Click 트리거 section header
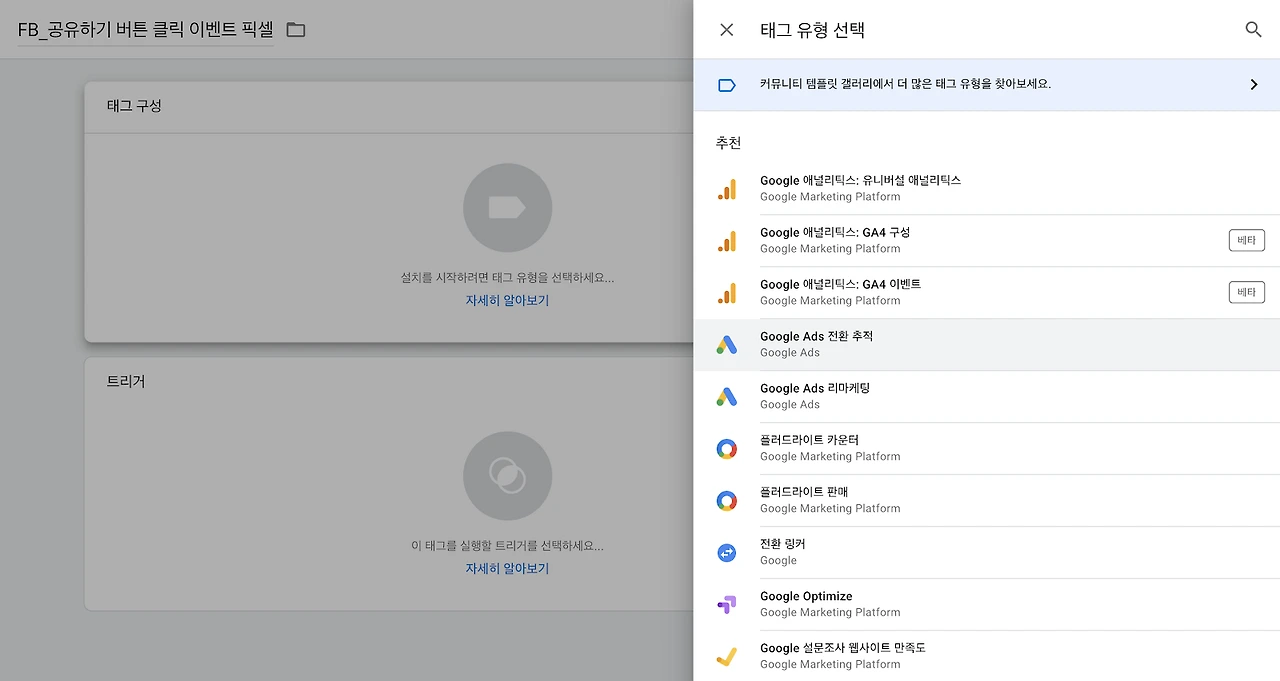The height and width of the screenshot is (681, 1280). tap(126, 381)
